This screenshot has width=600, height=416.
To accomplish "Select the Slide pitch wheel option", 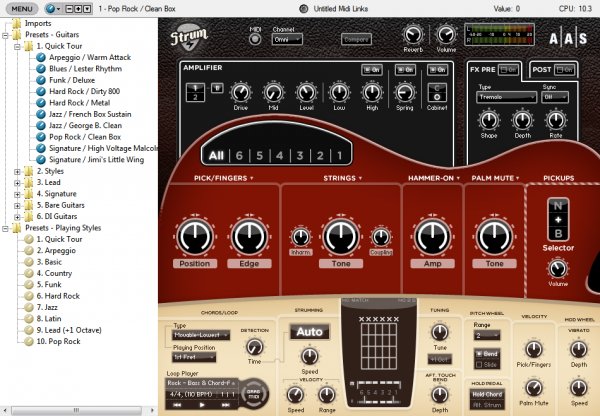I will [487, 365].
